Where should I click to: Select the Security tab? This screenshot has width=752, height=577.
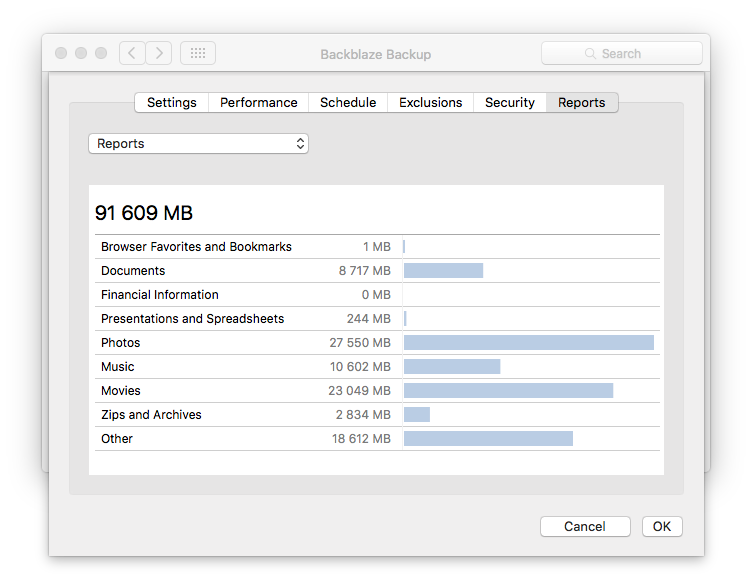point(509,103)
